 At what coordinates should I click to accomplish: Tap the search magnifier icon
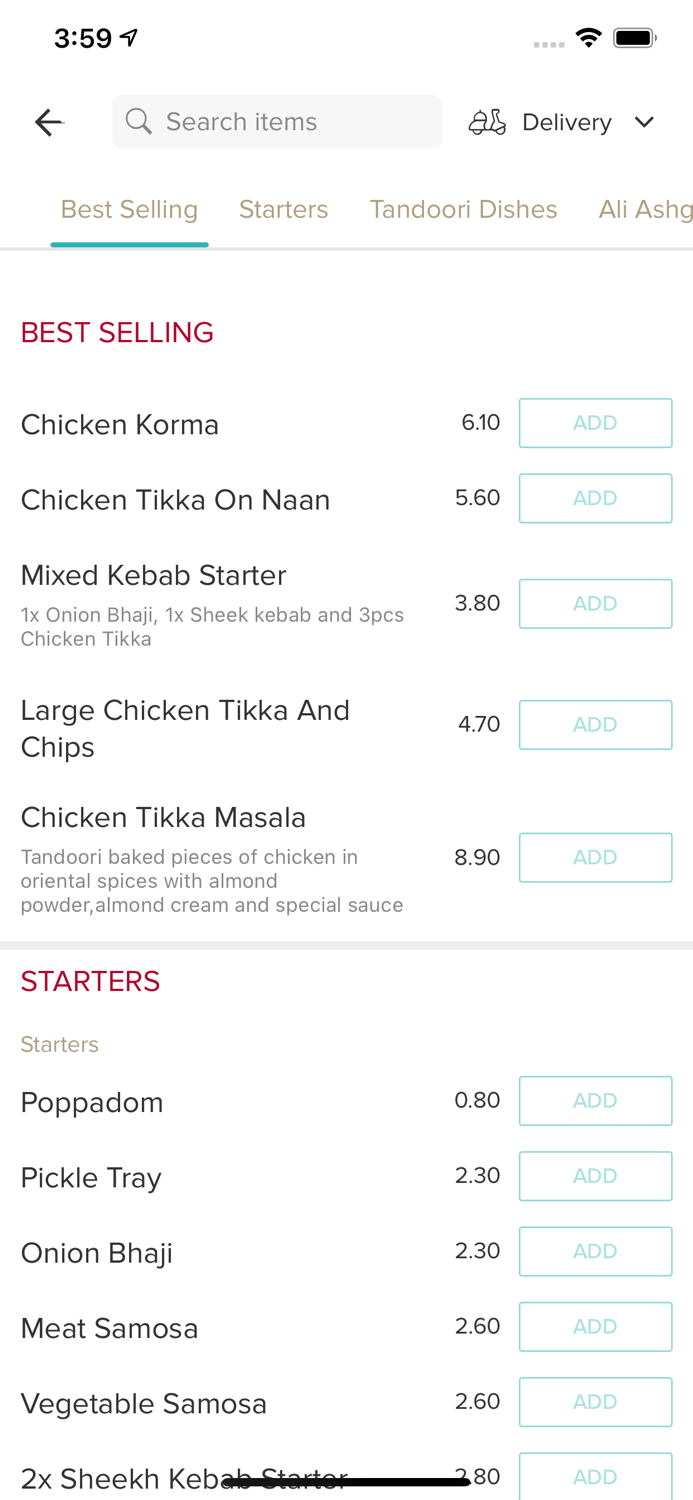(x=139, y=122)
